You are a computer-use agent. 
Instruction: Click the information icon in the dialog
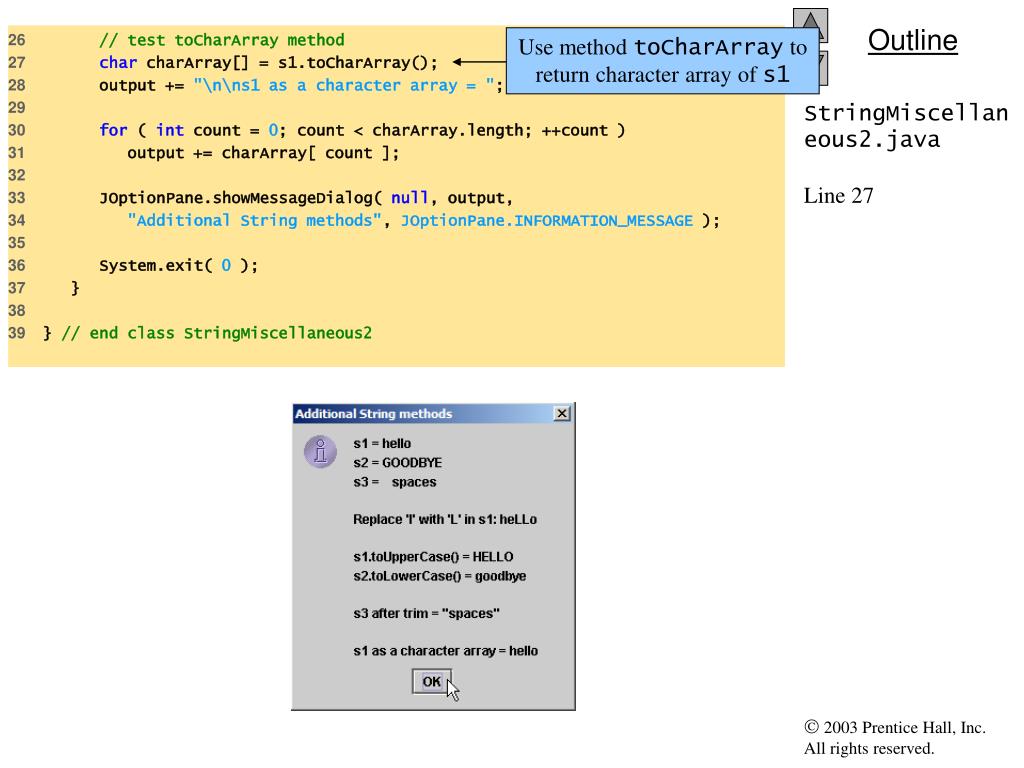(321, 451)
